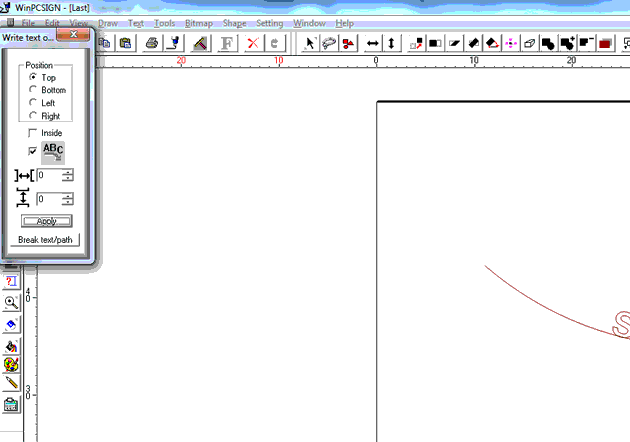
Task: Click the vertical offset input field
Action: click(x=48, y=199)
